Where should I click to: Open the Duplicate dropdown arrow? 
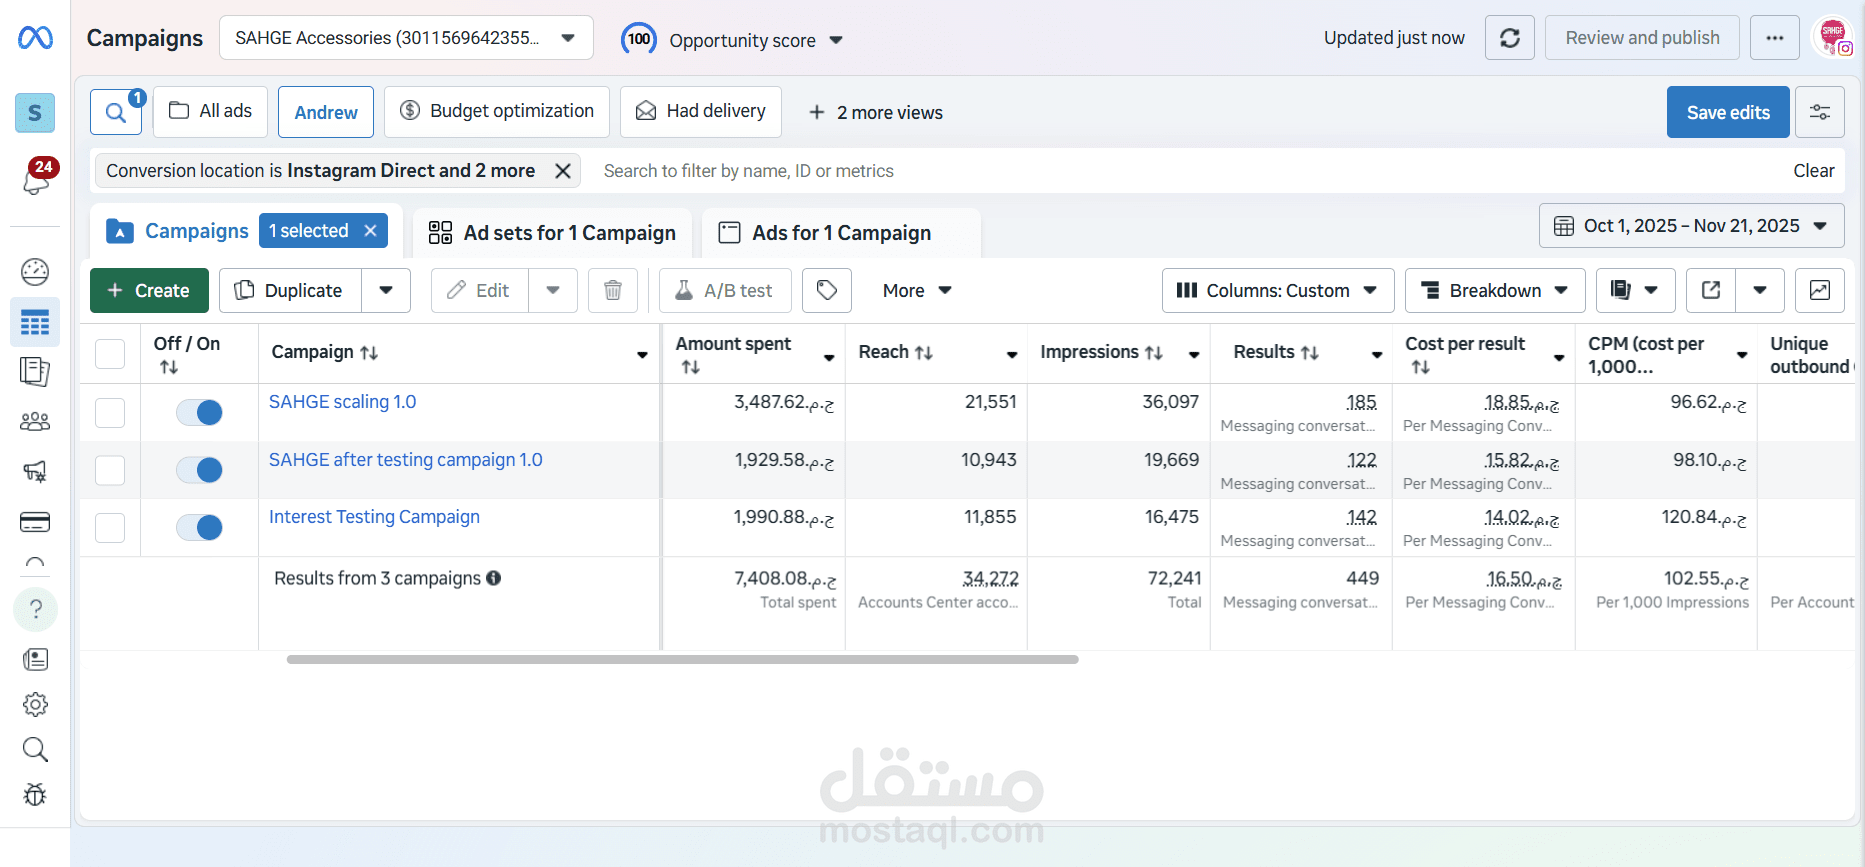[386, 290]
